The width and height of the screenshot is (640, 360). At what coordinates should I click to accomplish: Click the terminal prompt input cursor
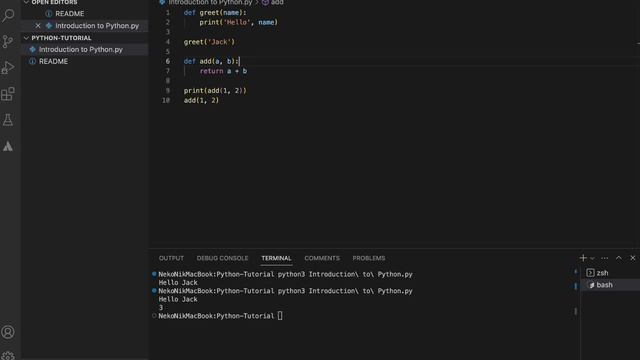[280, 316]
